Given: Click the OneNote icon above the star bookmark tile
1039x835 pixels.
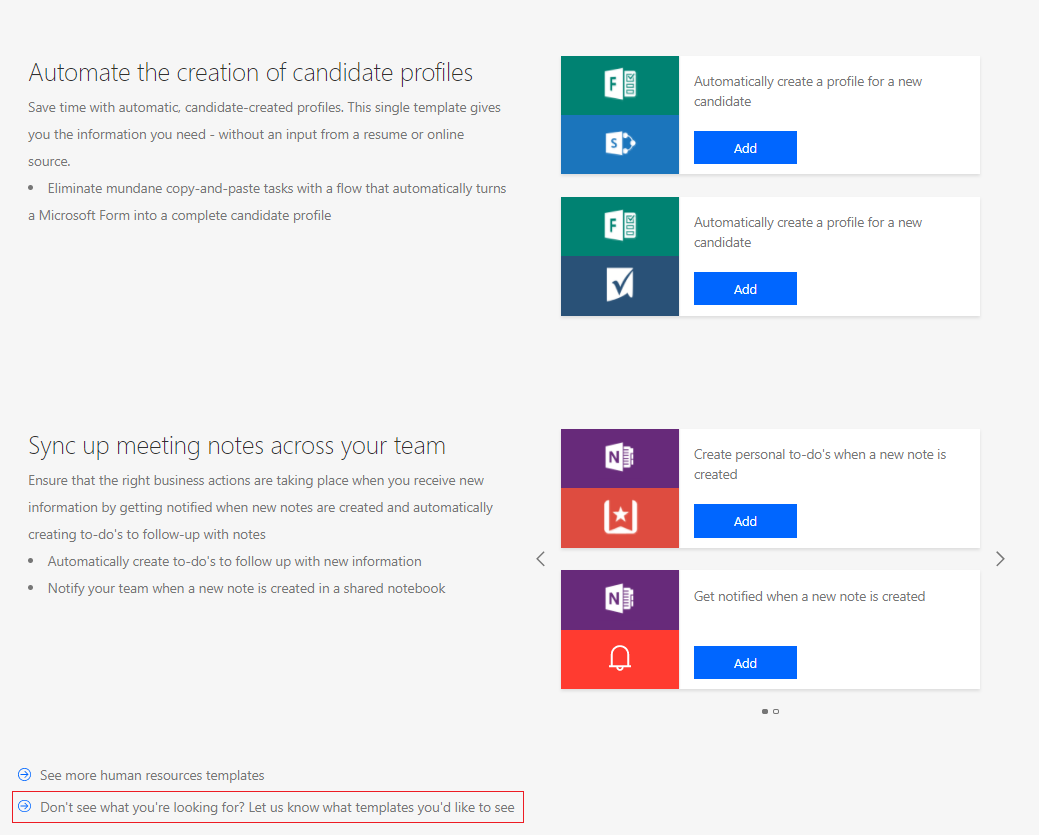Looking at the screenshot, I should coord(620,458).
